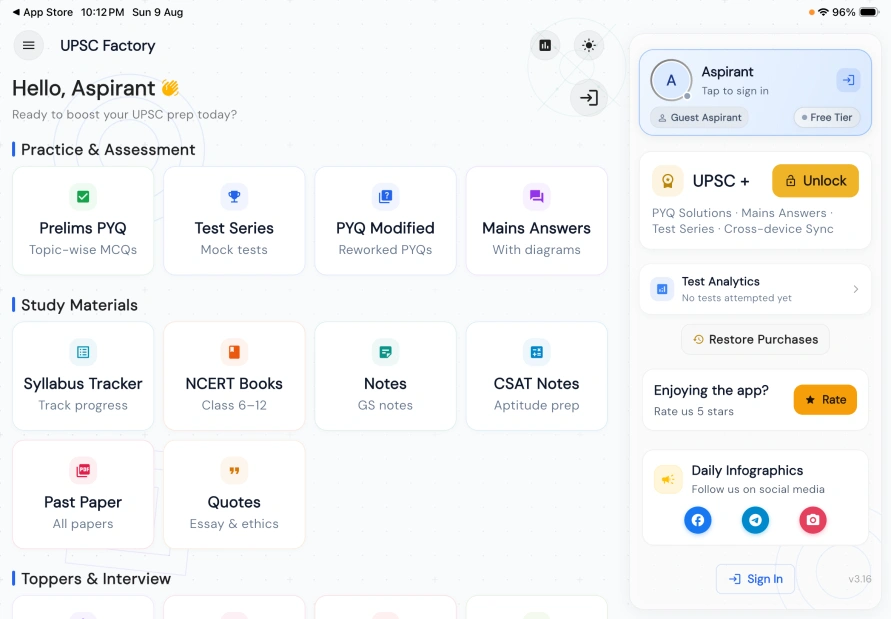The width and height of the screenshot is (891, 619).
Task: Click the Free Tier badge
Action: coord(827,118)
